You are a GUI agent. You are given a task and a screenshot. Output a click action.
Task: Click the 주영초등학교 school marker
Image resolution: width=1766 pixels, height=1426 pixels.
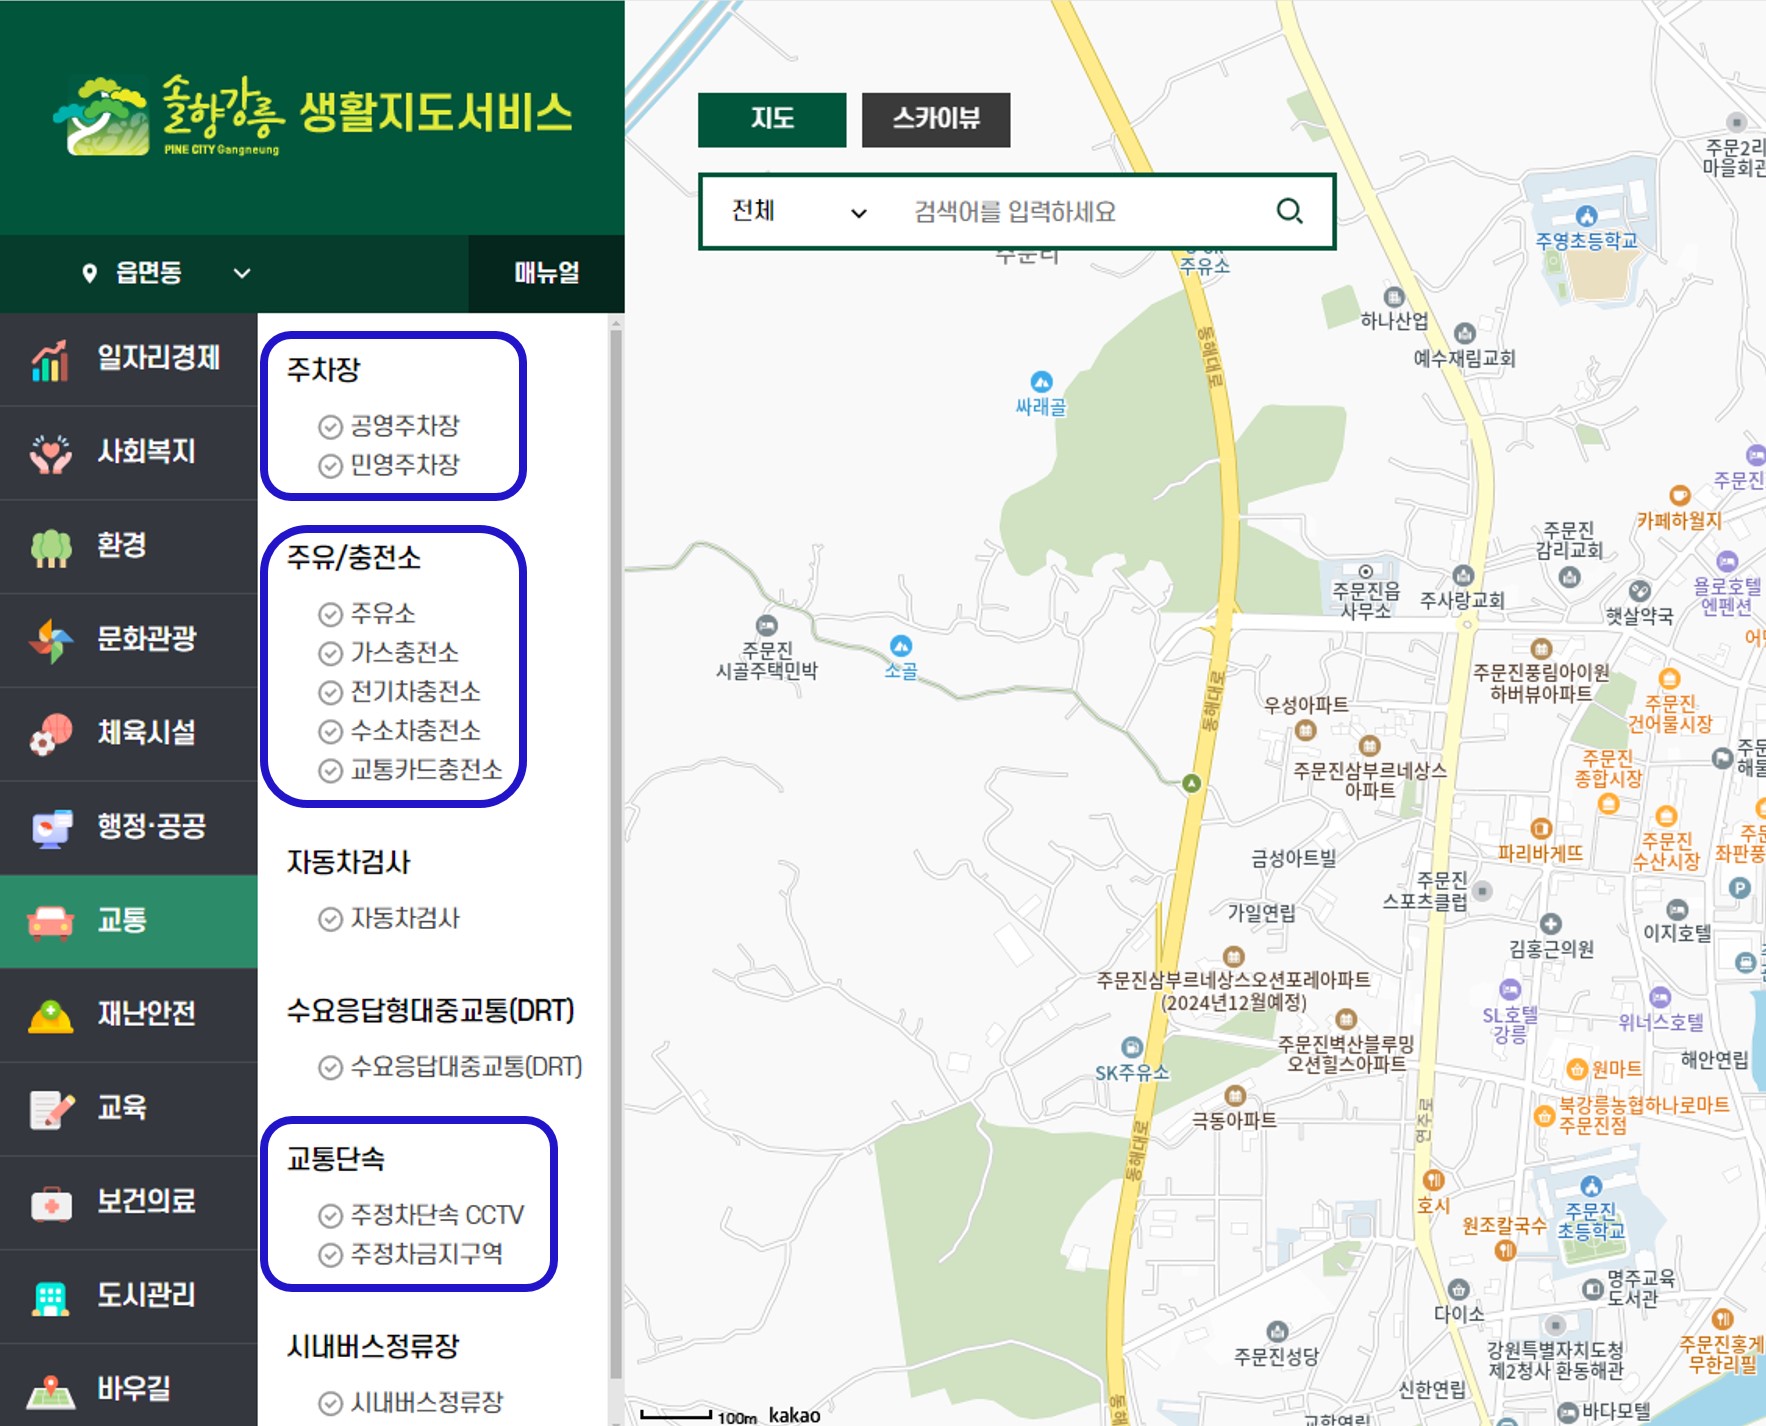(1586, 216)
